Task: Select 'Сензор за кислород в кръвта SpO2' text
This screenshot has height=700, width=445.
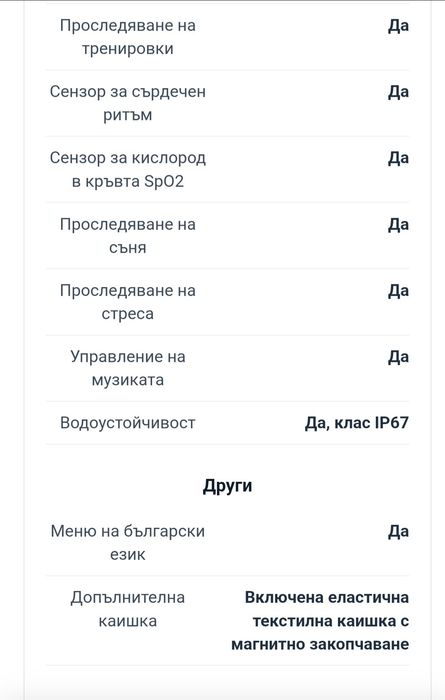Action: [x=128, y=169]
